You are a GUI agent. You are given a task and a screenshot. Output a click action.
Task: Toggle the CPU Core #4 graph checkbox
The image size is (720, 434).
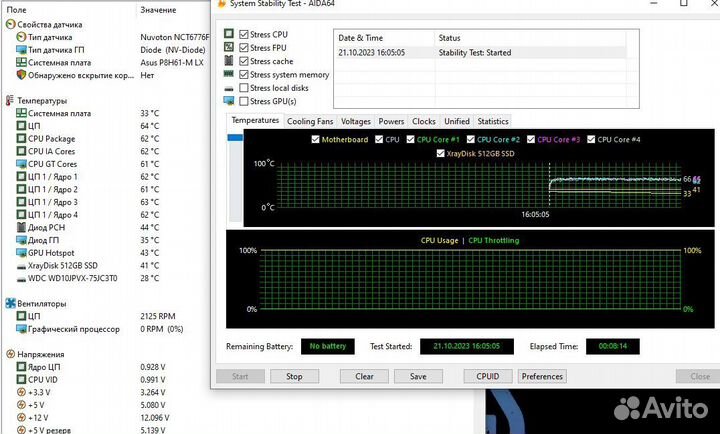[x=591, y=139]
